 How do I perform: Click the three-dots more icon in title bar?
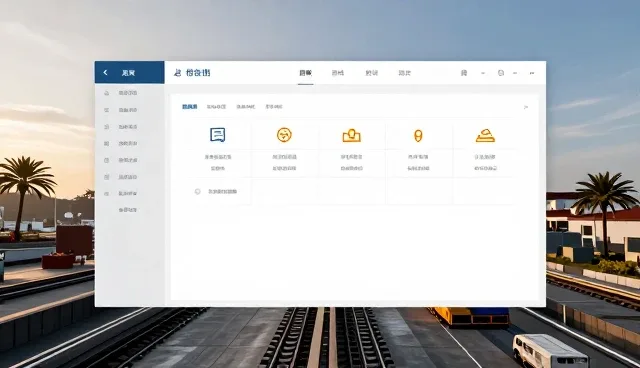click(532, 73)
